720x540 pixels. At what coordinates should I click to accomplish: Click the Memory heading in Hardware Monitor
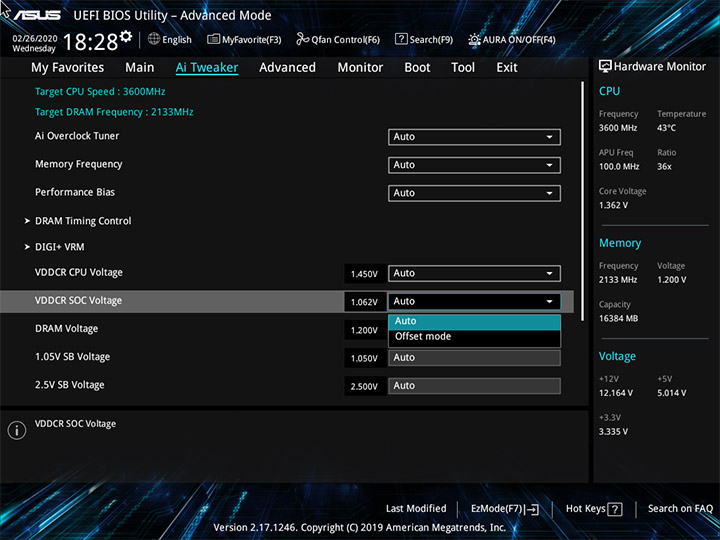point(620,243)
